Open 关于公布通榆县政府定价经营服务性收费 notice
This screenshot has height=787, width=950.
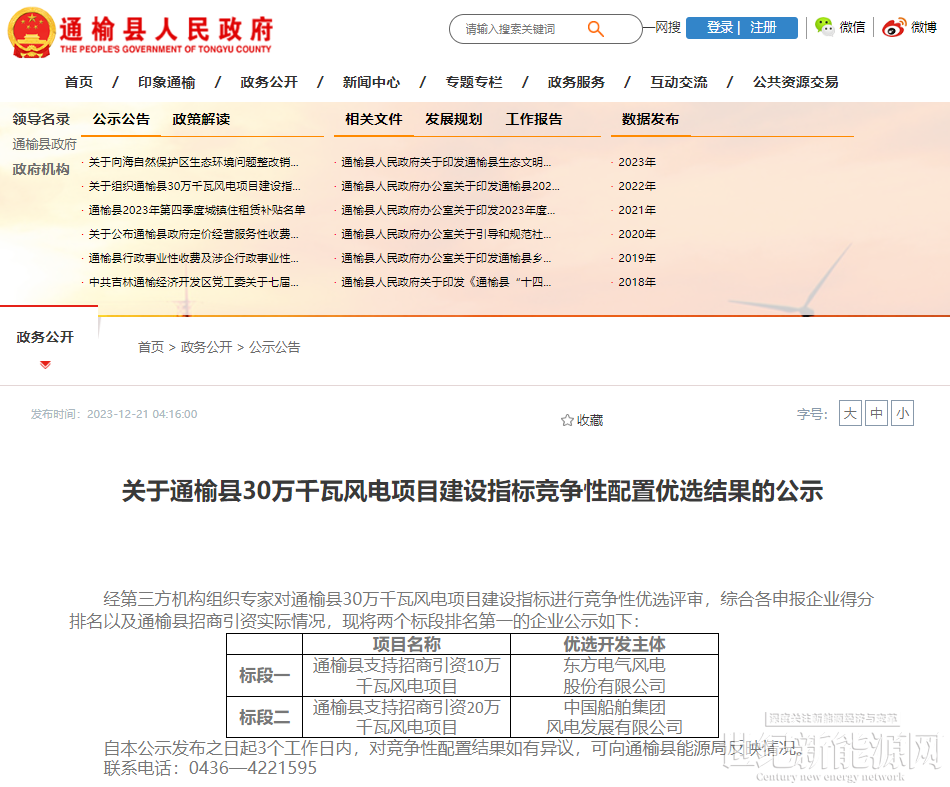[x=193, y=234]
